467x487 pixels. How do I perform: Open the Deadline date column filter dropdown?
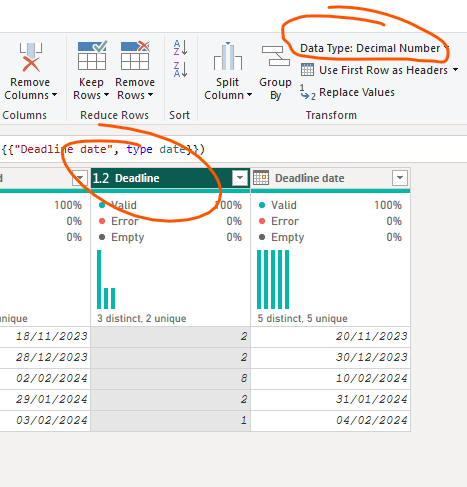(x=400, y=178)
